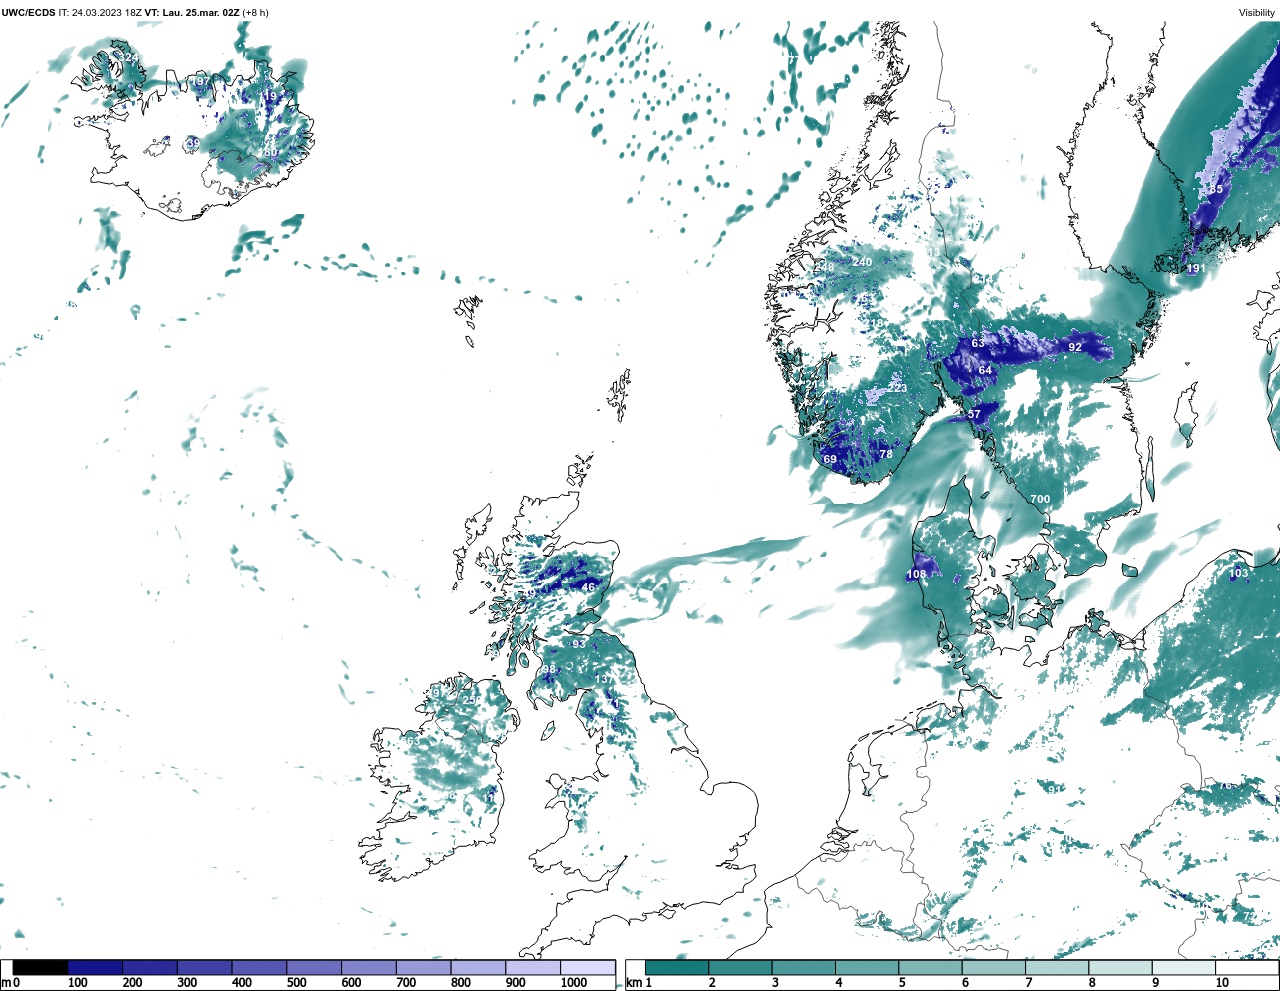The height and width of the screenshot is (991, 1280).
Task: Select the '92' value over central Sweden
Action: point(1075,347)
